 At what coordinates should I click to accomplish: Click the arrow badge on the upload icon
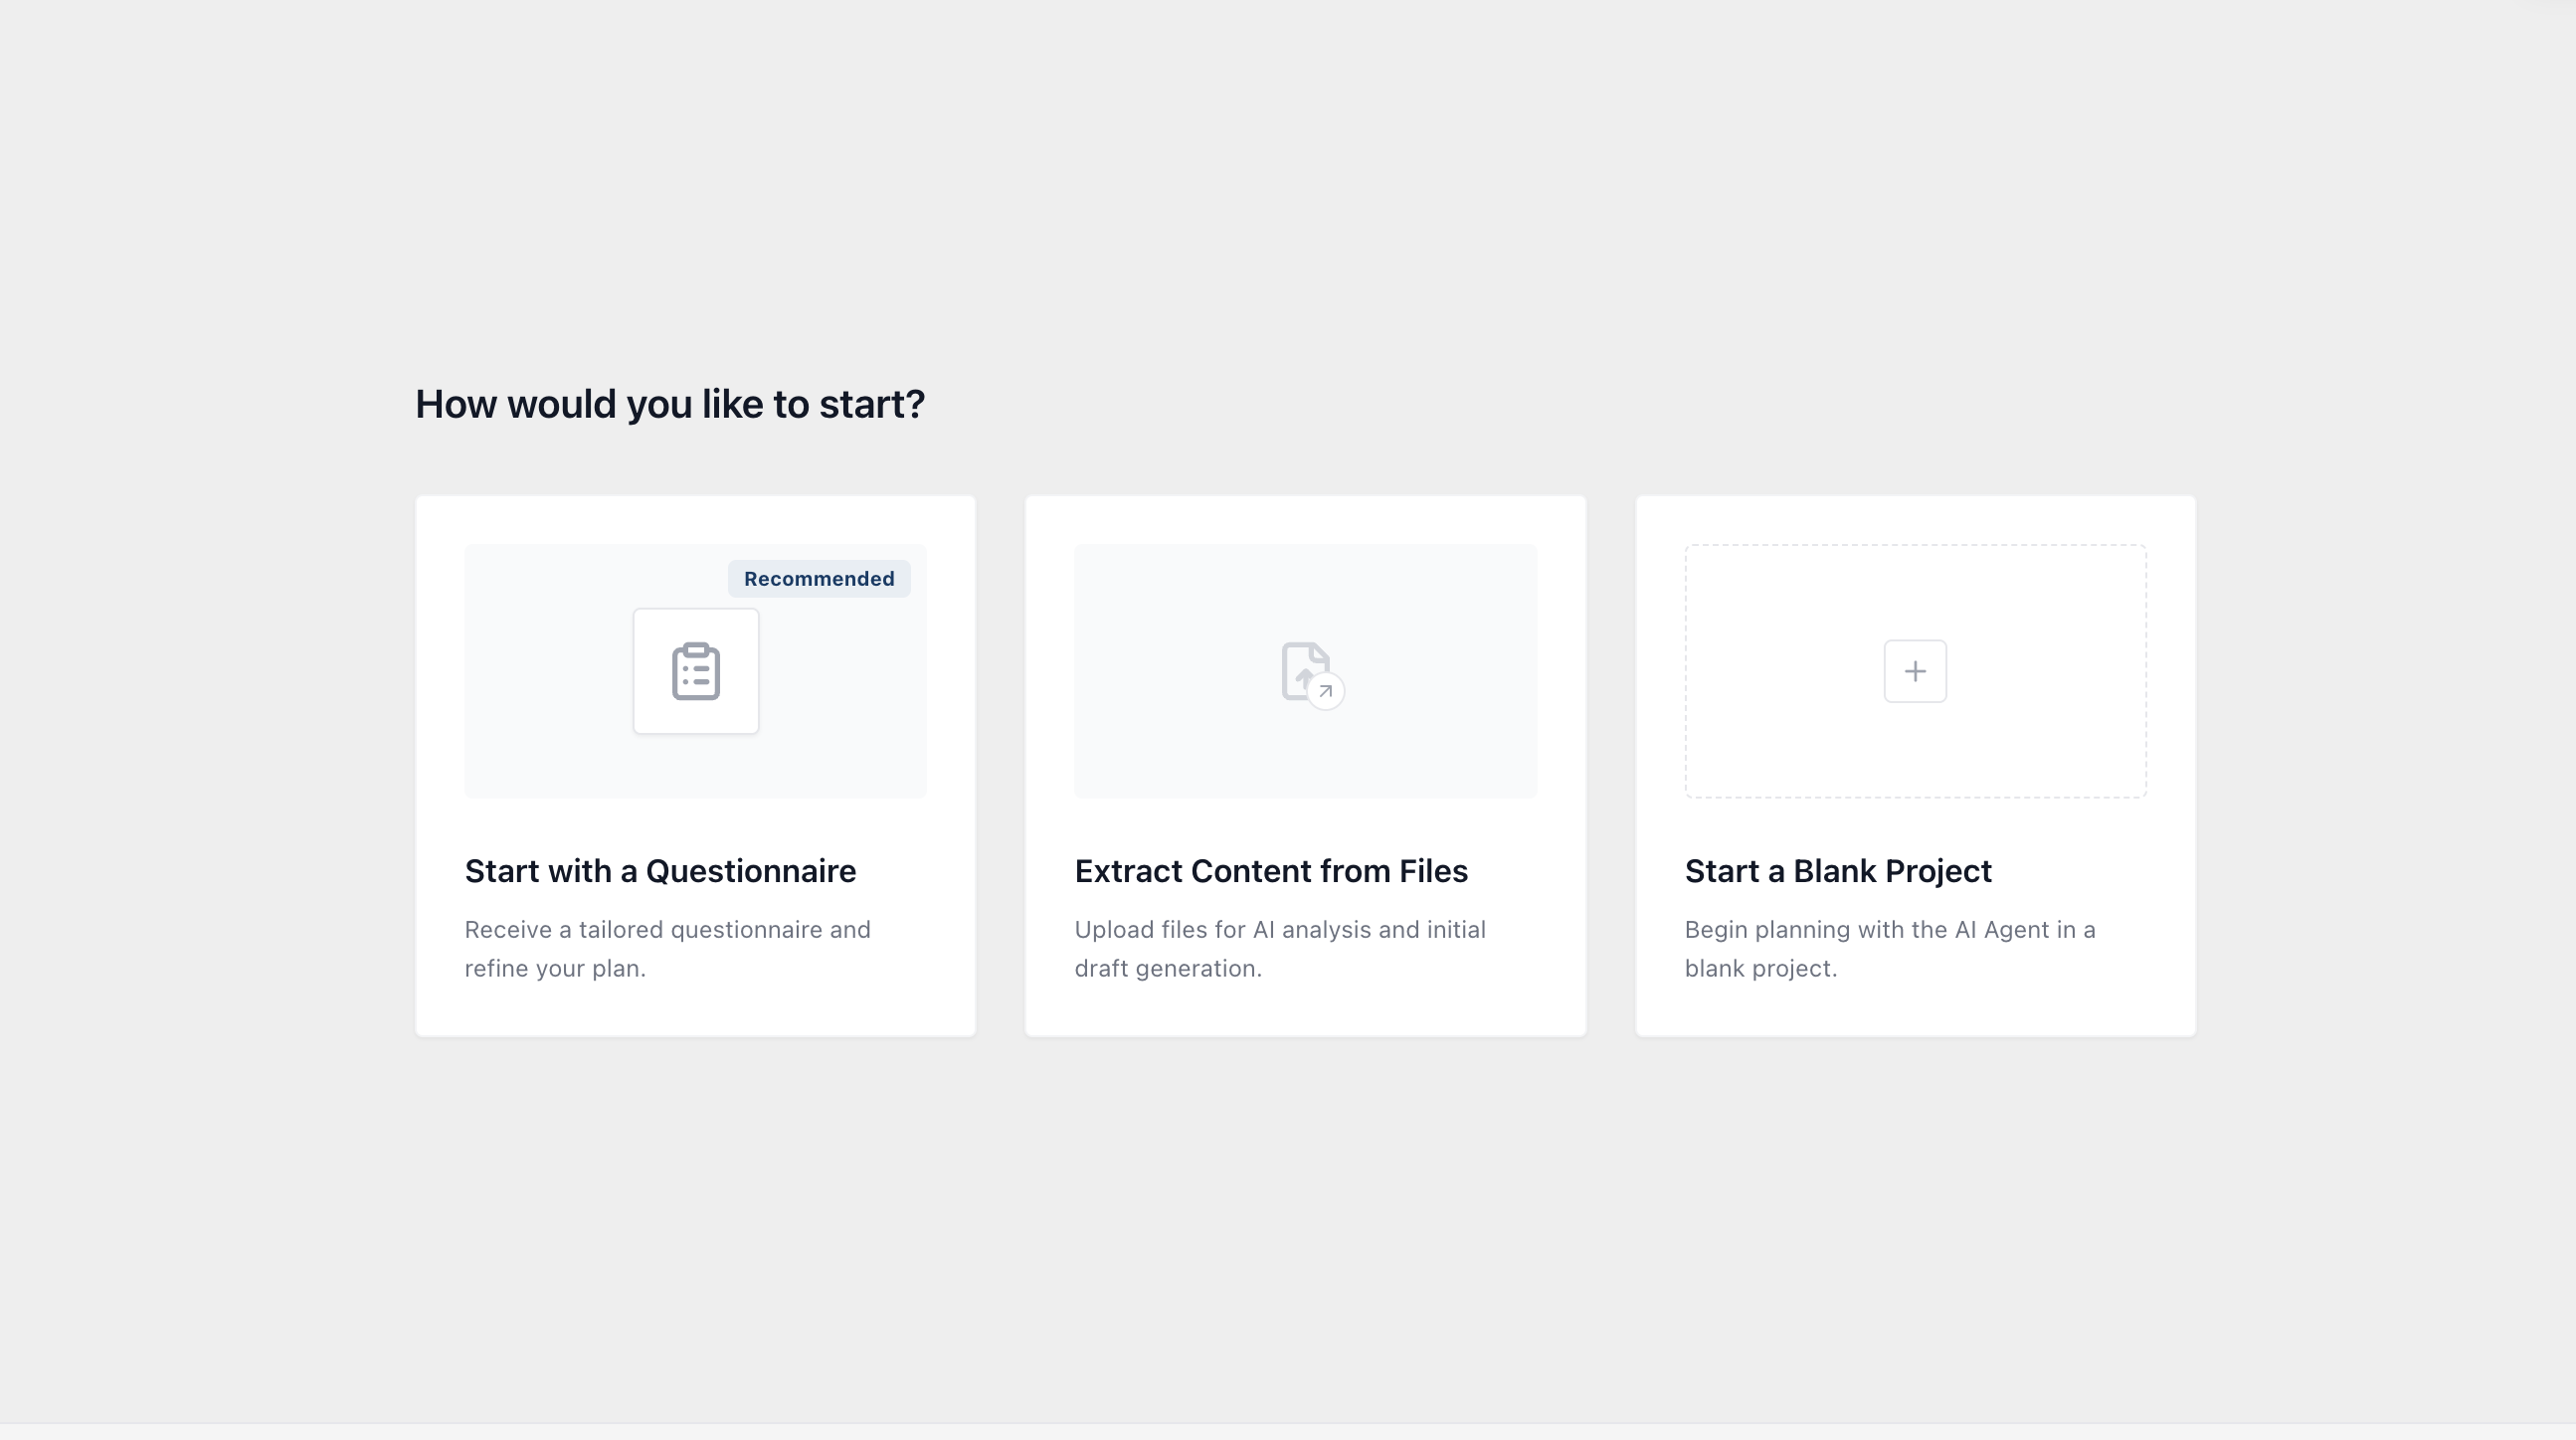[1326, 691]
